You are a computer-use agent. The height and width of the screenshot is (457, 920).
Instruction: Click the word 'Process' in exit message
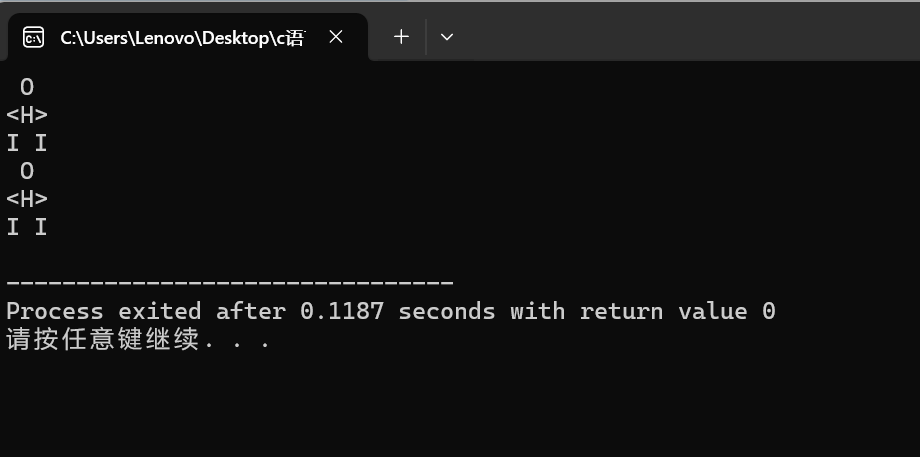pyautogui.click(x=55, y=311)
